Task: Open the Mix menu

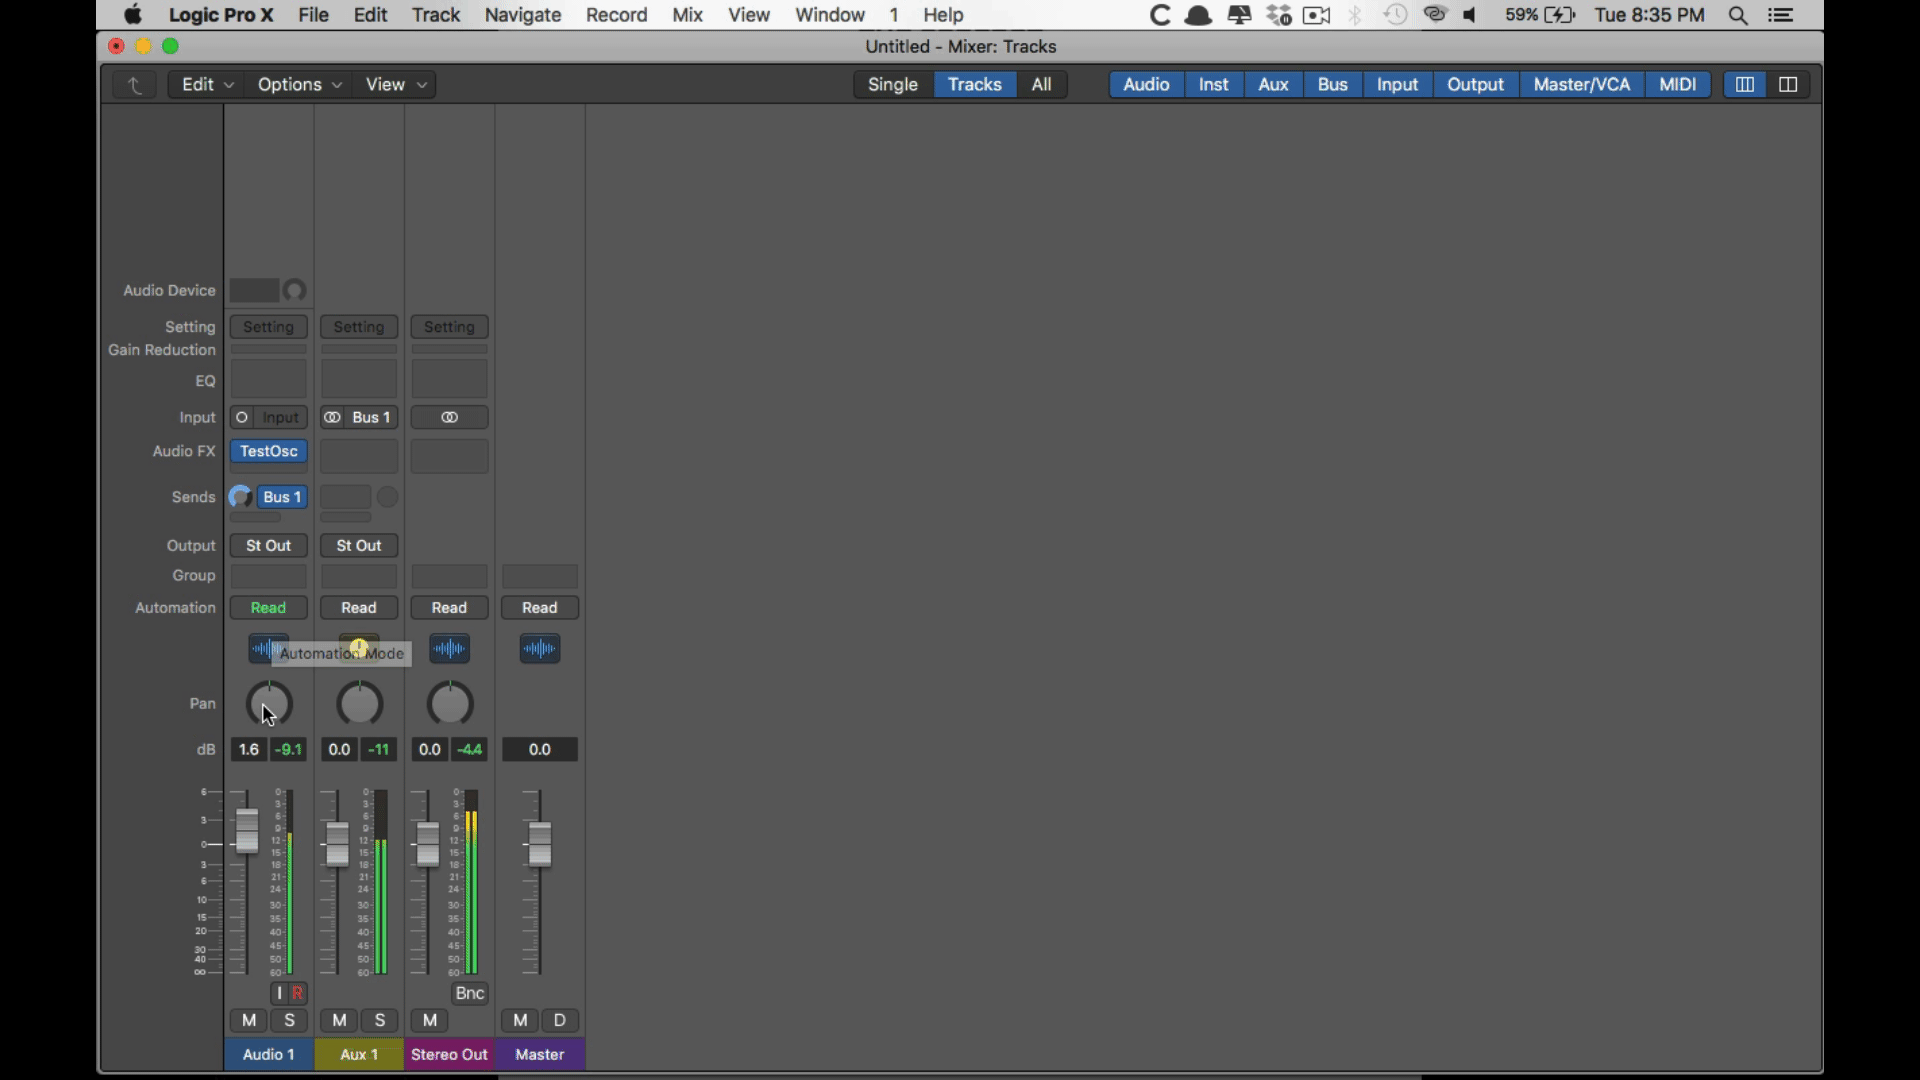Action: pos(688,15)
